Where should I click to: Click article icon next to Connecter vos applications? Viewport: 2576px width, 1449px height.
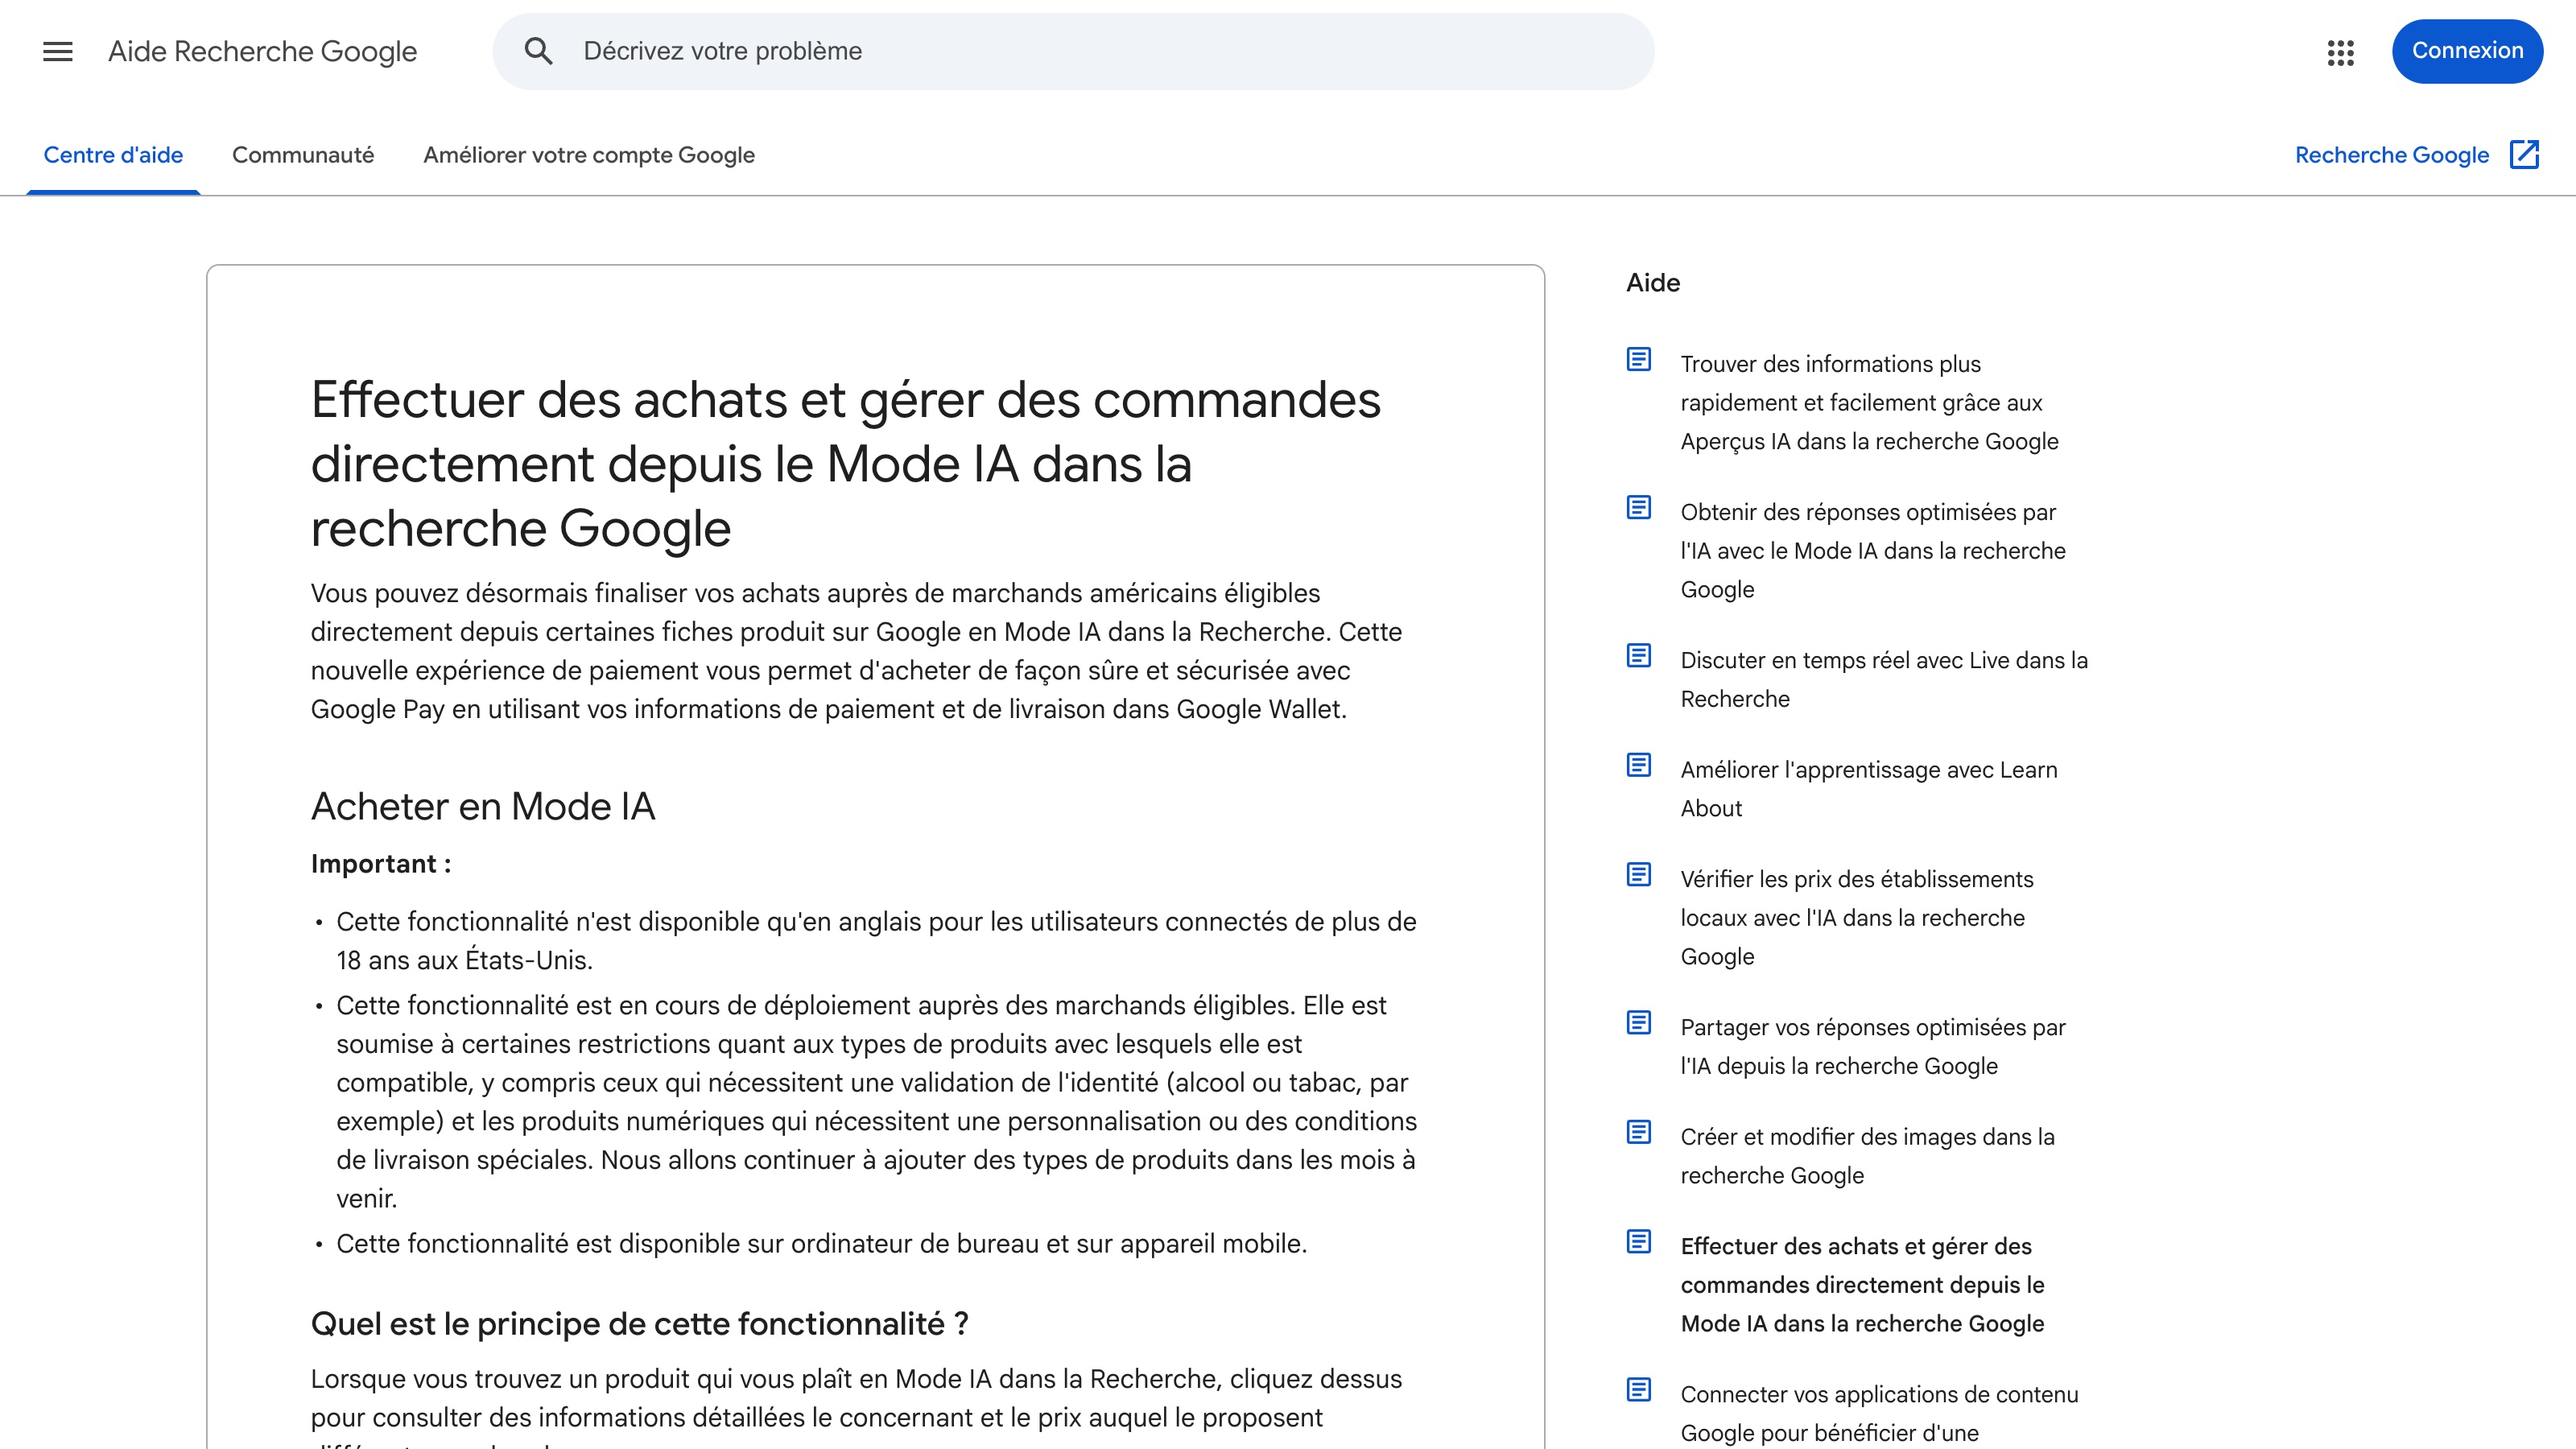(1638, 1389)
